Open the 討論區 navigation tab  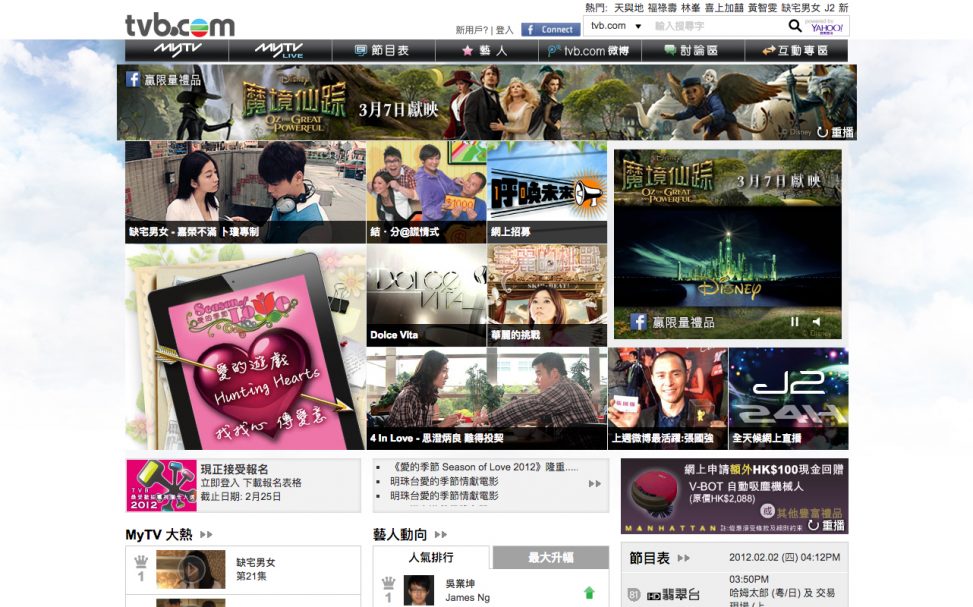click(x=693, y=50)
